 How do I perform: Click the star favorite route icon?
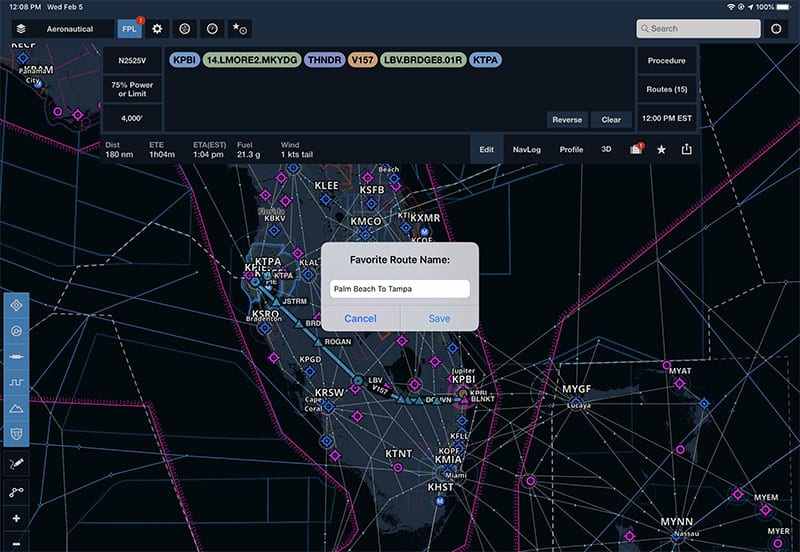click(661, 149)
